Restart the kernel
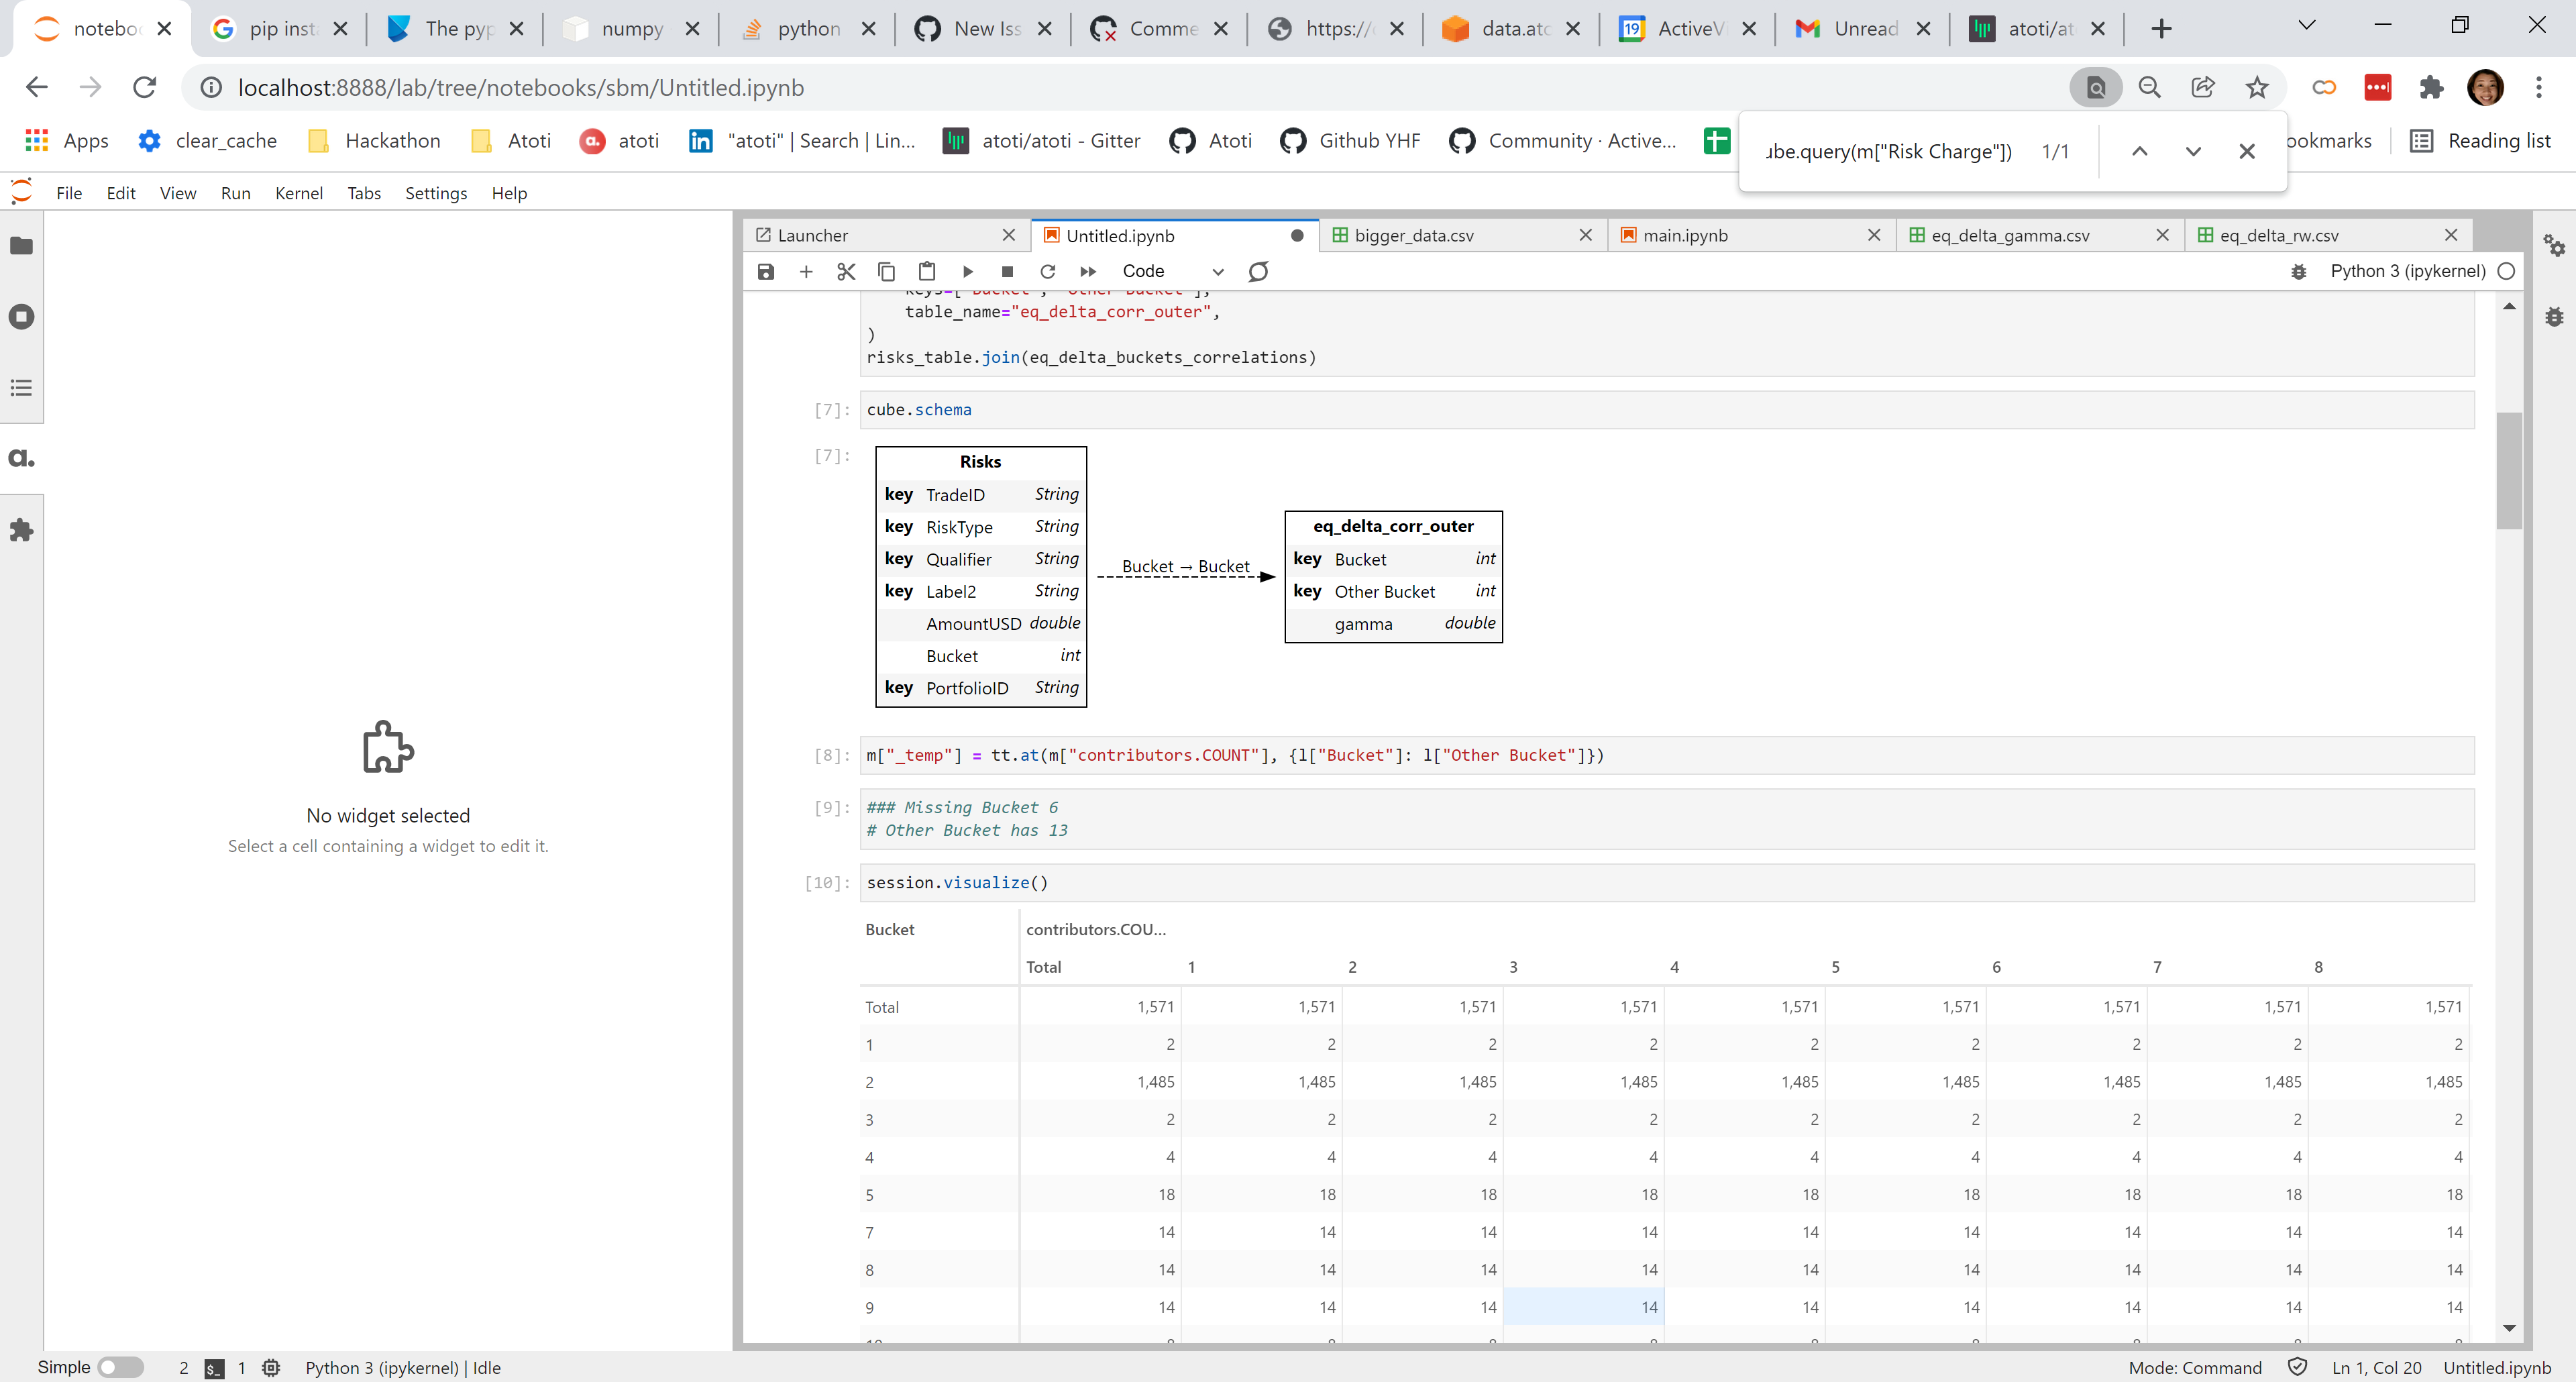This screenshot has width=2576, height=1382. (x=1047, y=271)
